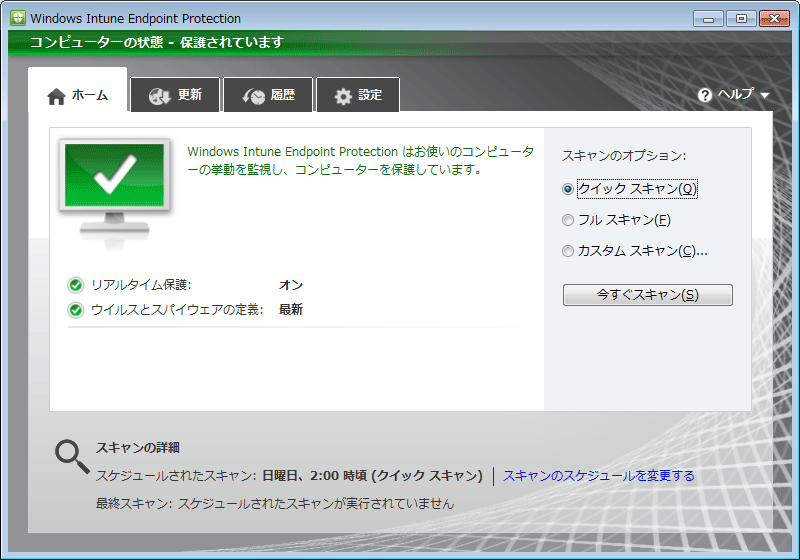Screen dimensions: 800x560
Task: Open スキャンのスケジュールを変更する link
Action: 598,476
